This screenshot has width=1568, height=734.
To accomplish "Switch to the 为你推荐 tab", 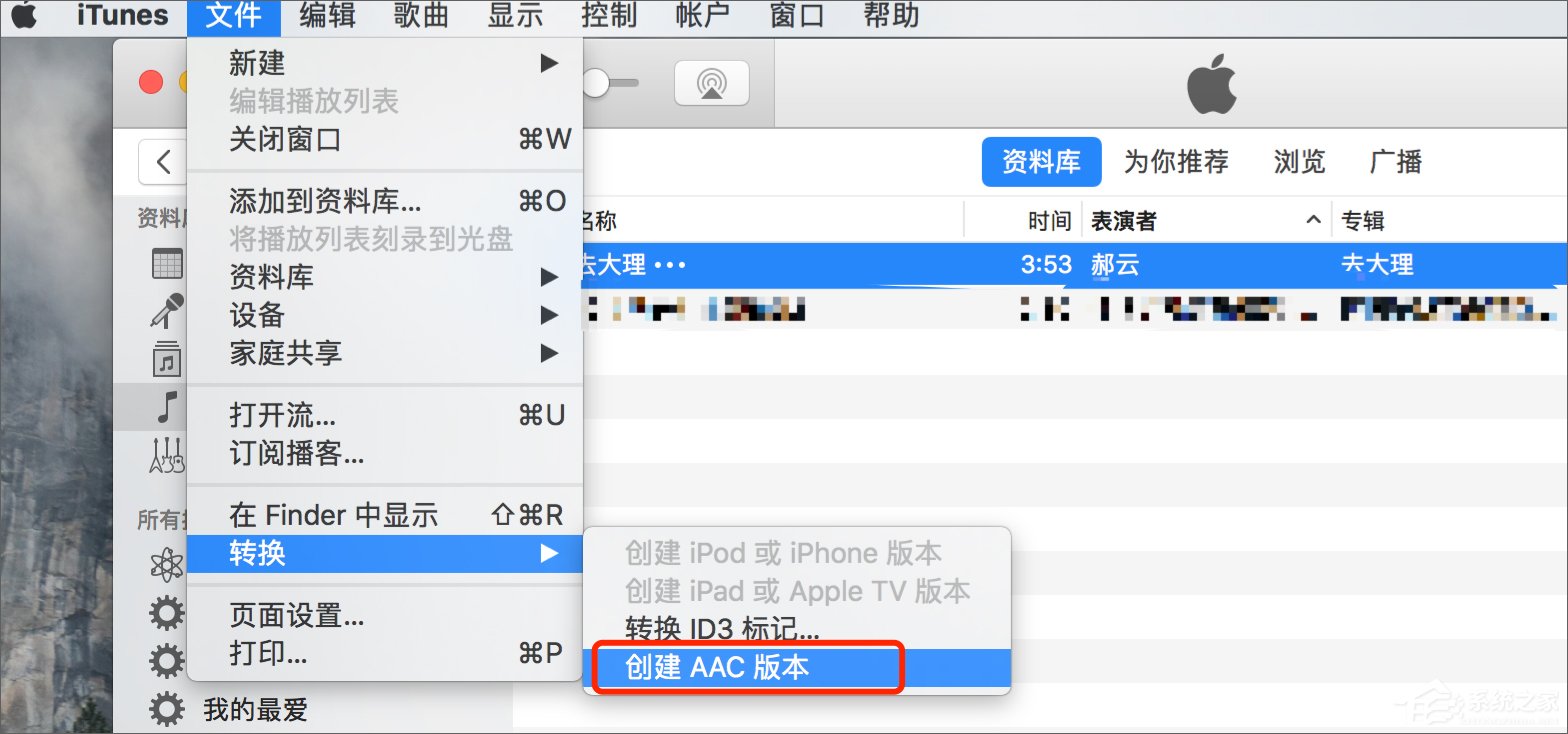I will pos(1176,162).
